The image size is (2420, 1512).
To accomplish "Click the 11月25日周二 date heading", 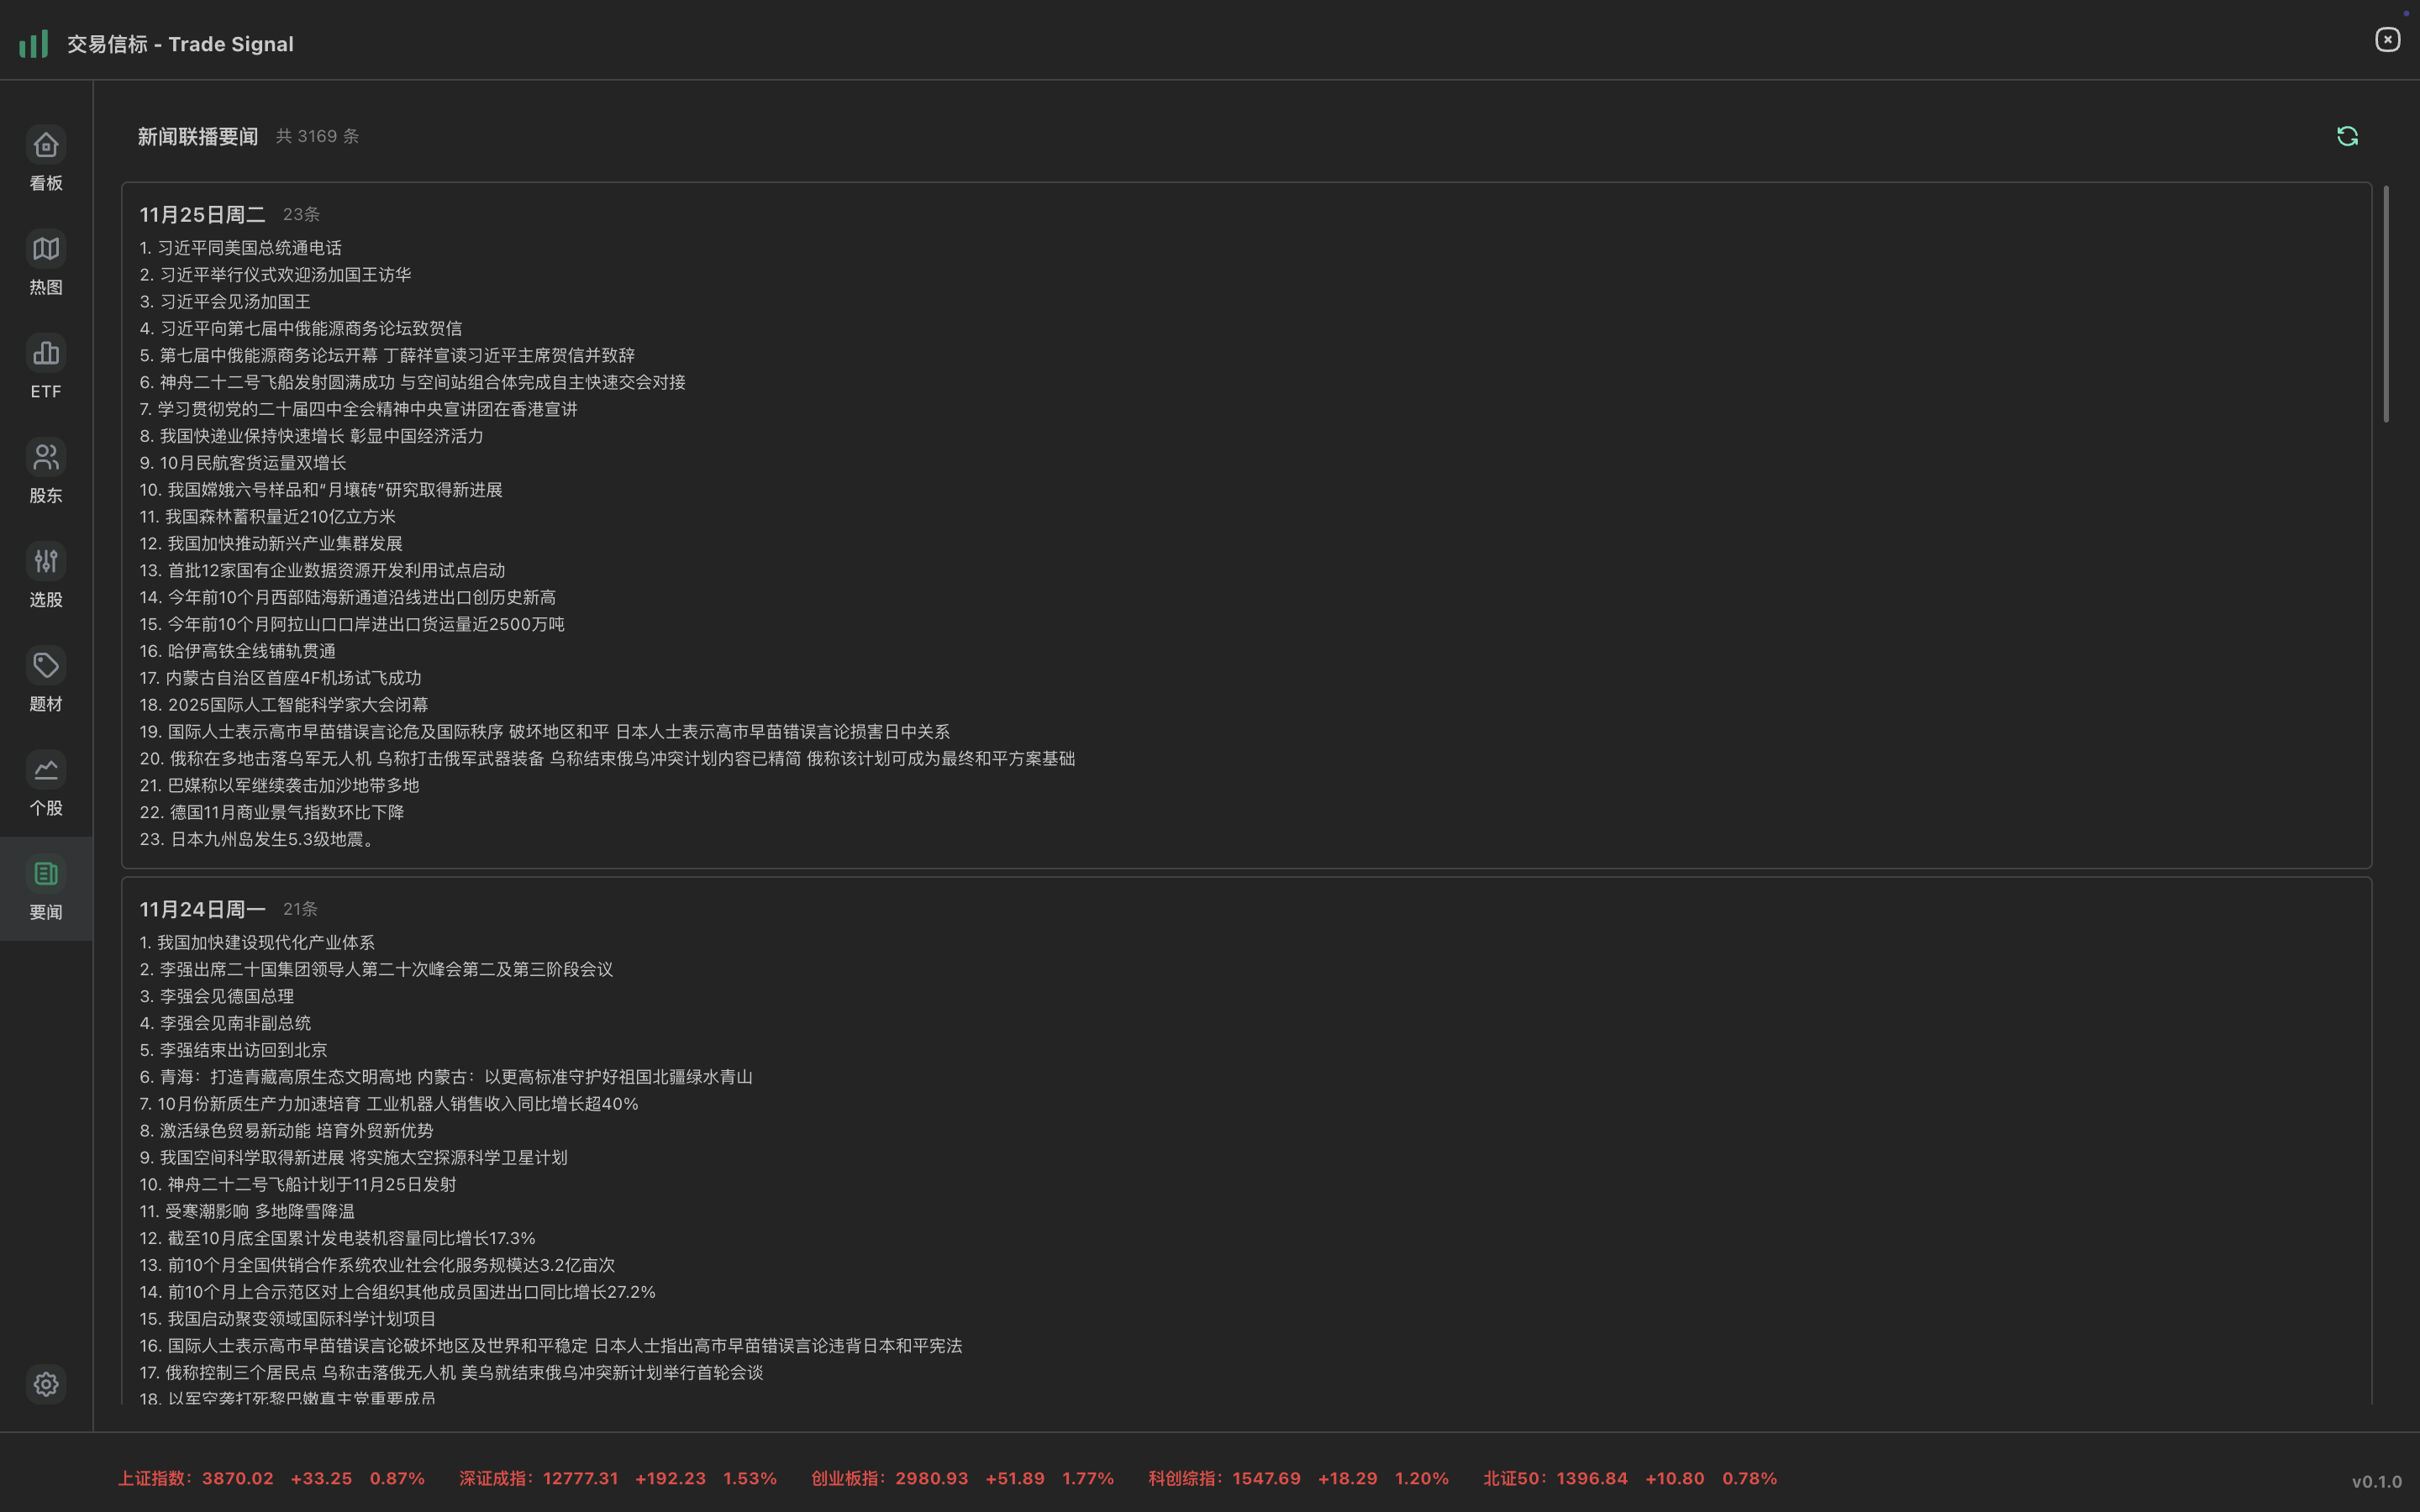I will (202, 215).
